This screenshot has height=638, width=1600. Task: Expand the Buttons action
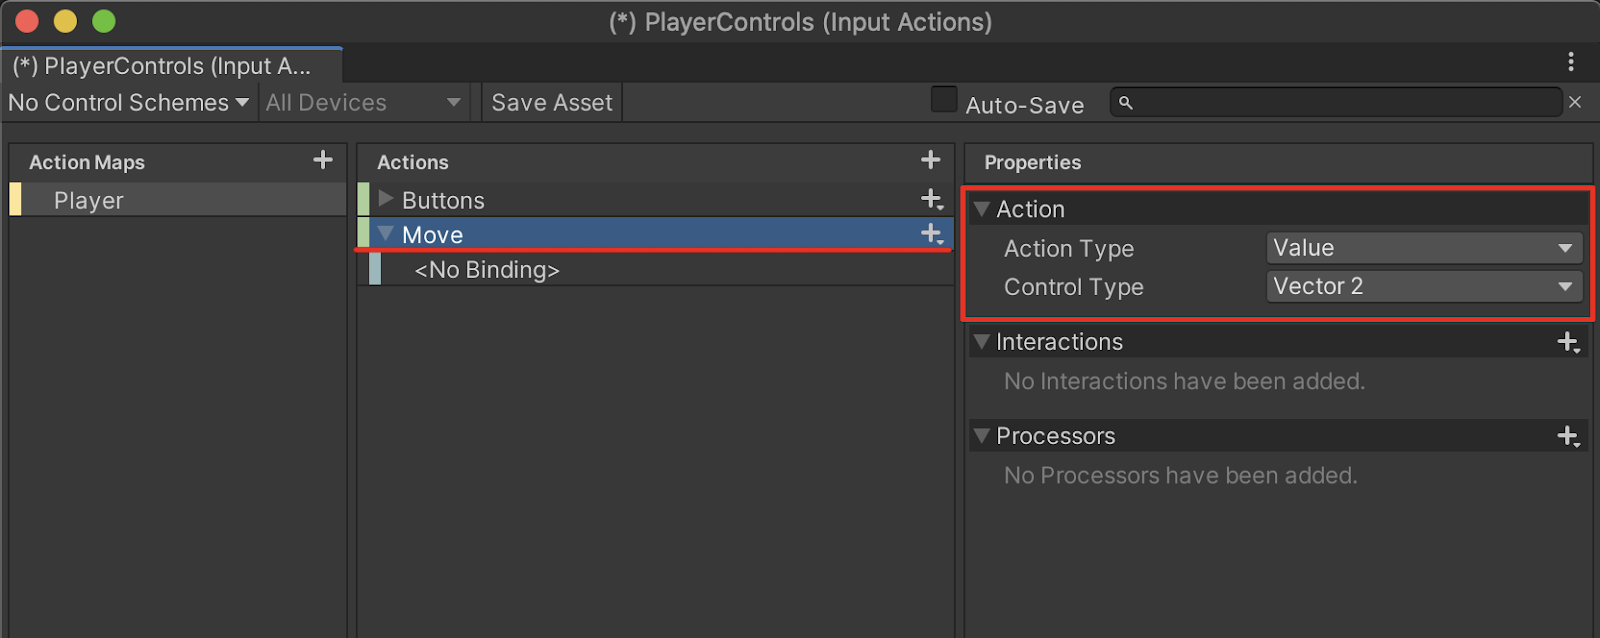(386, 199)
